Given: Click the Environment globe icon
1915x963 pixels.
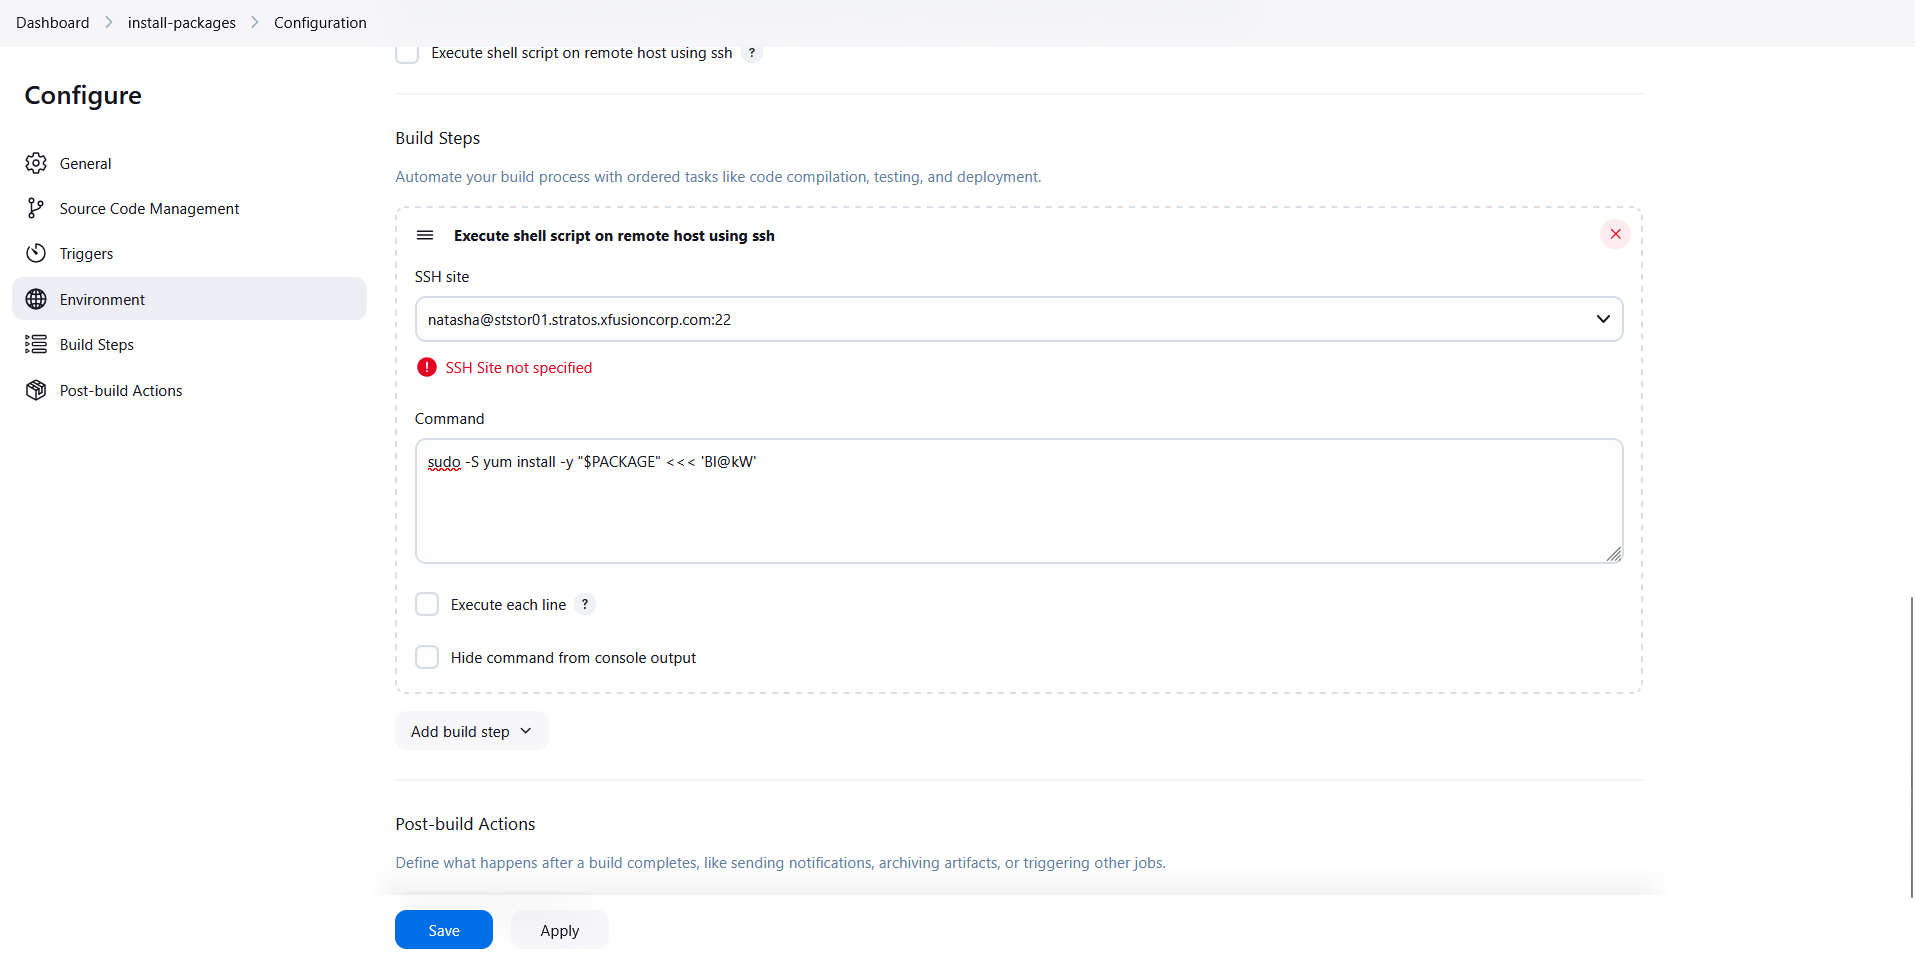Looking at the screenshot, I should [x=36, y=299].
